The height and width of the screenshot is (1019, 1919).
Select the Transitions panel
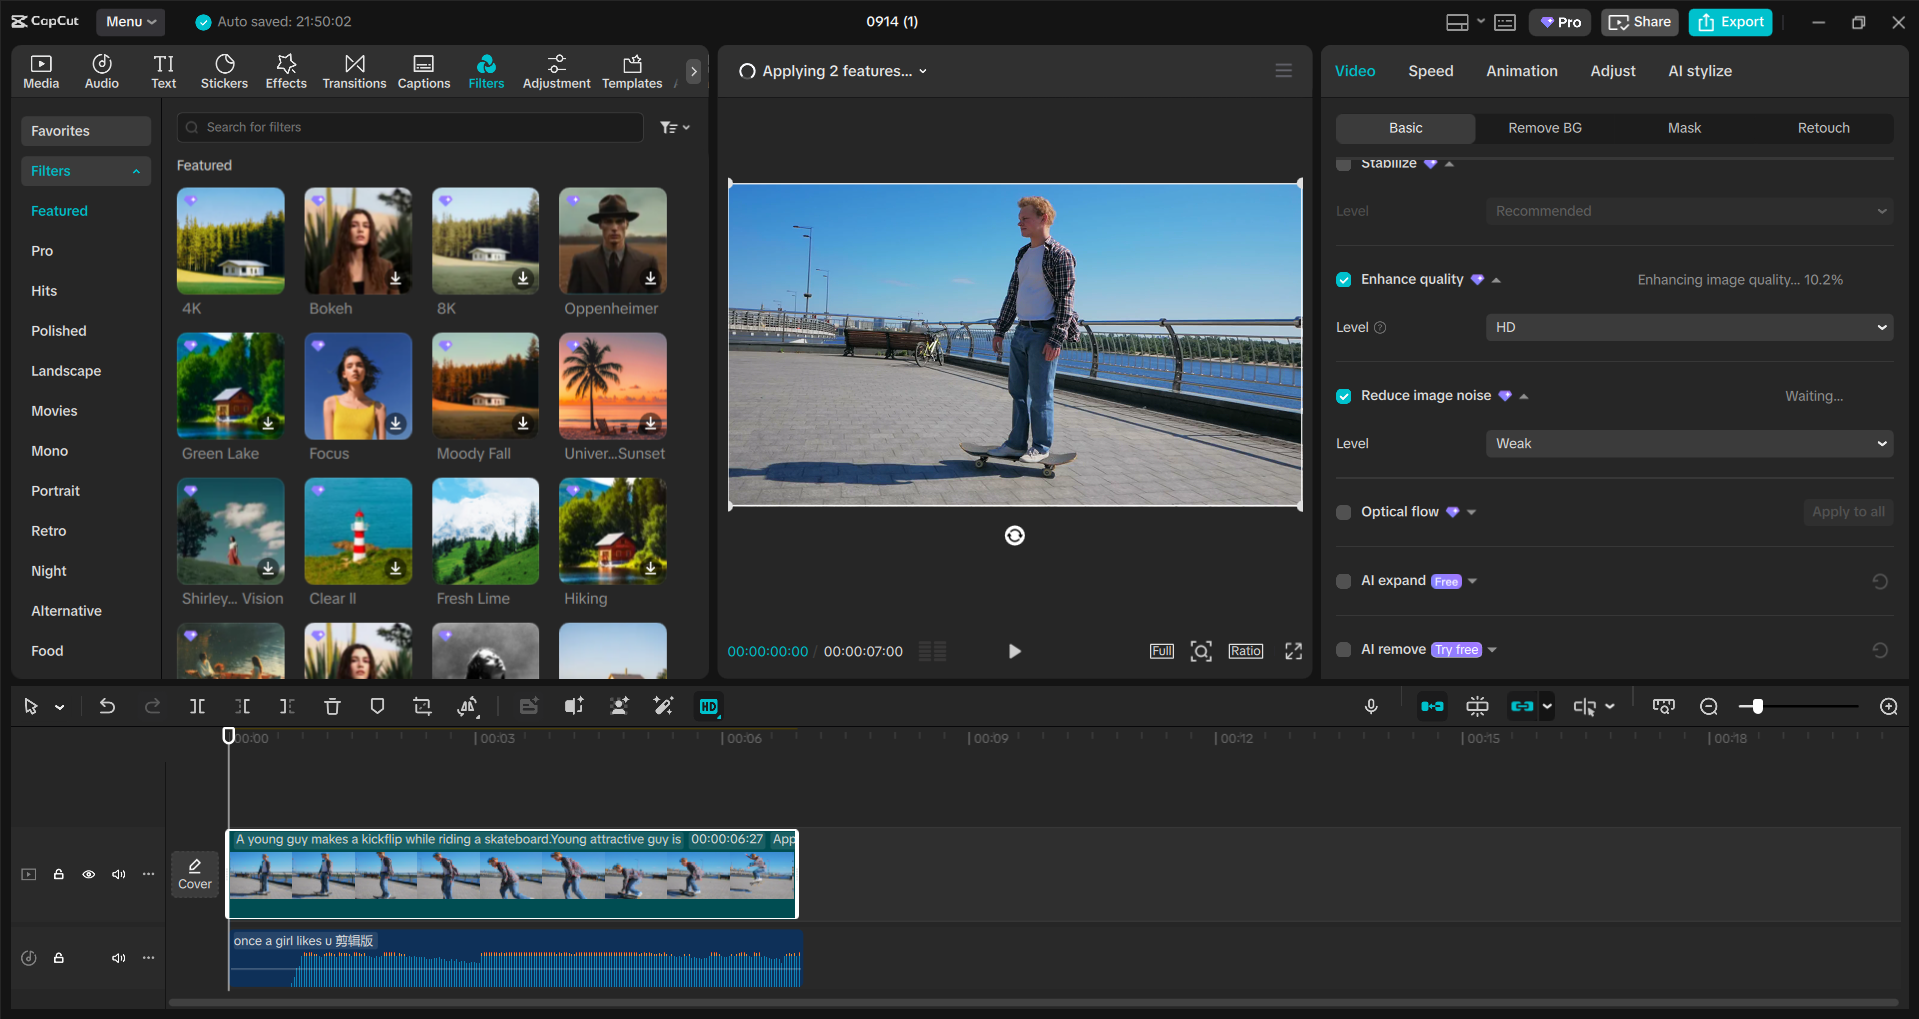[354, 70]
